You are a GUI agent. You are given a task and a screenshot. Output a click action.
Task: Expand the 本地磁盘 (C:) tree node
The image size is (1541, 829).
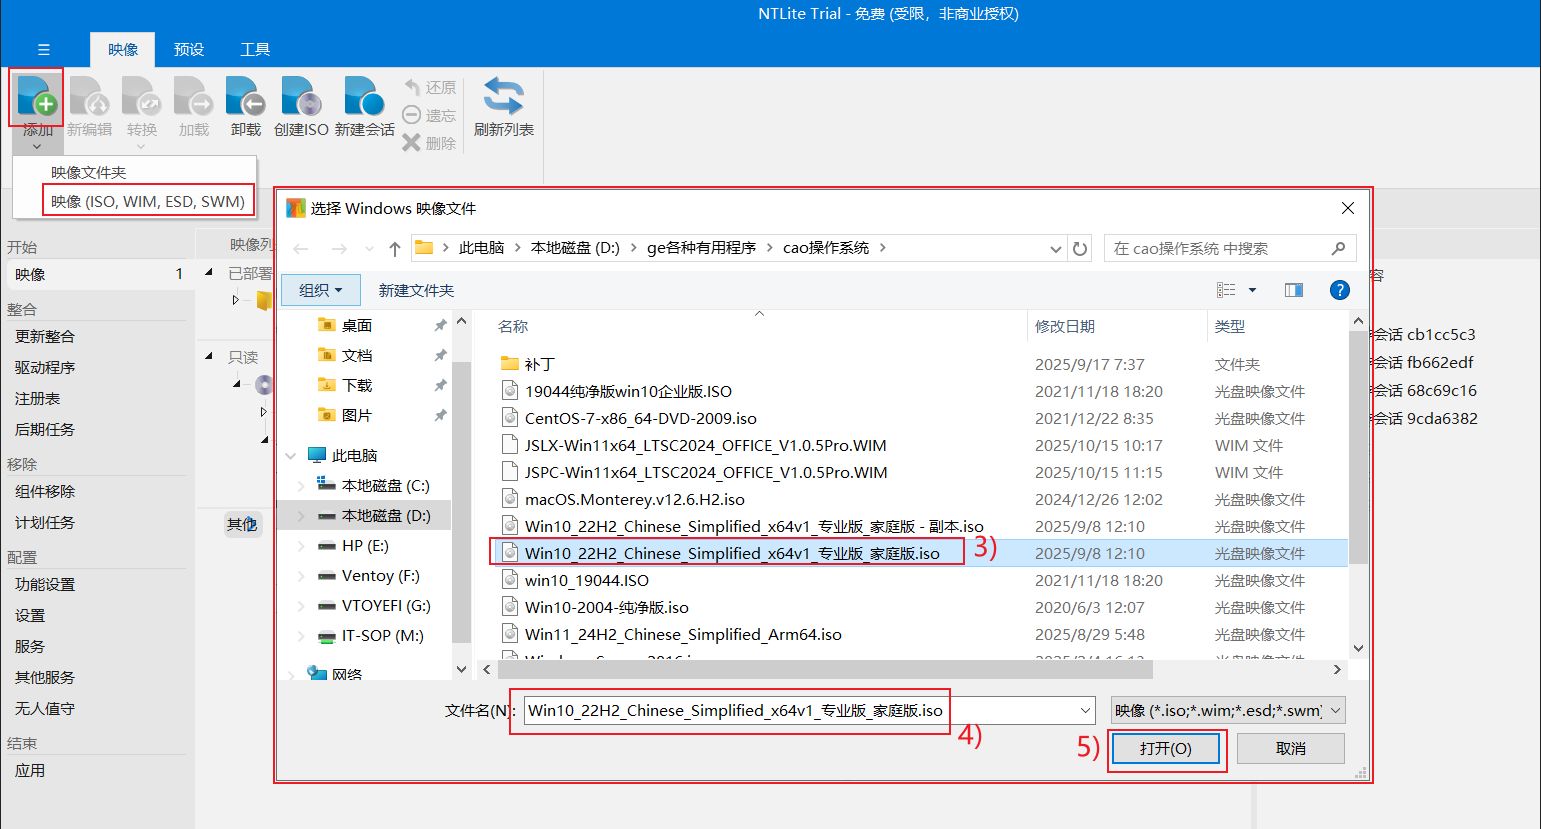pos(302,486)
